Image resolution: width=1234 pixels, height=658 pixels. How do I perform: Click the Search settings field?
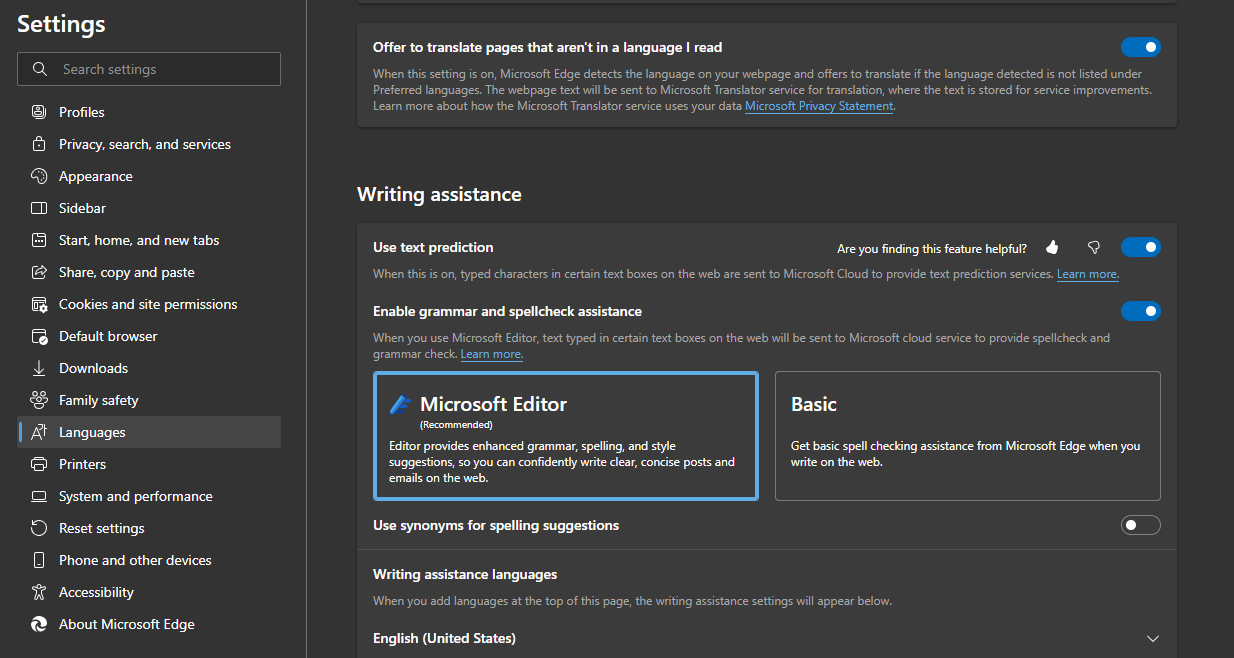[149, 69]
